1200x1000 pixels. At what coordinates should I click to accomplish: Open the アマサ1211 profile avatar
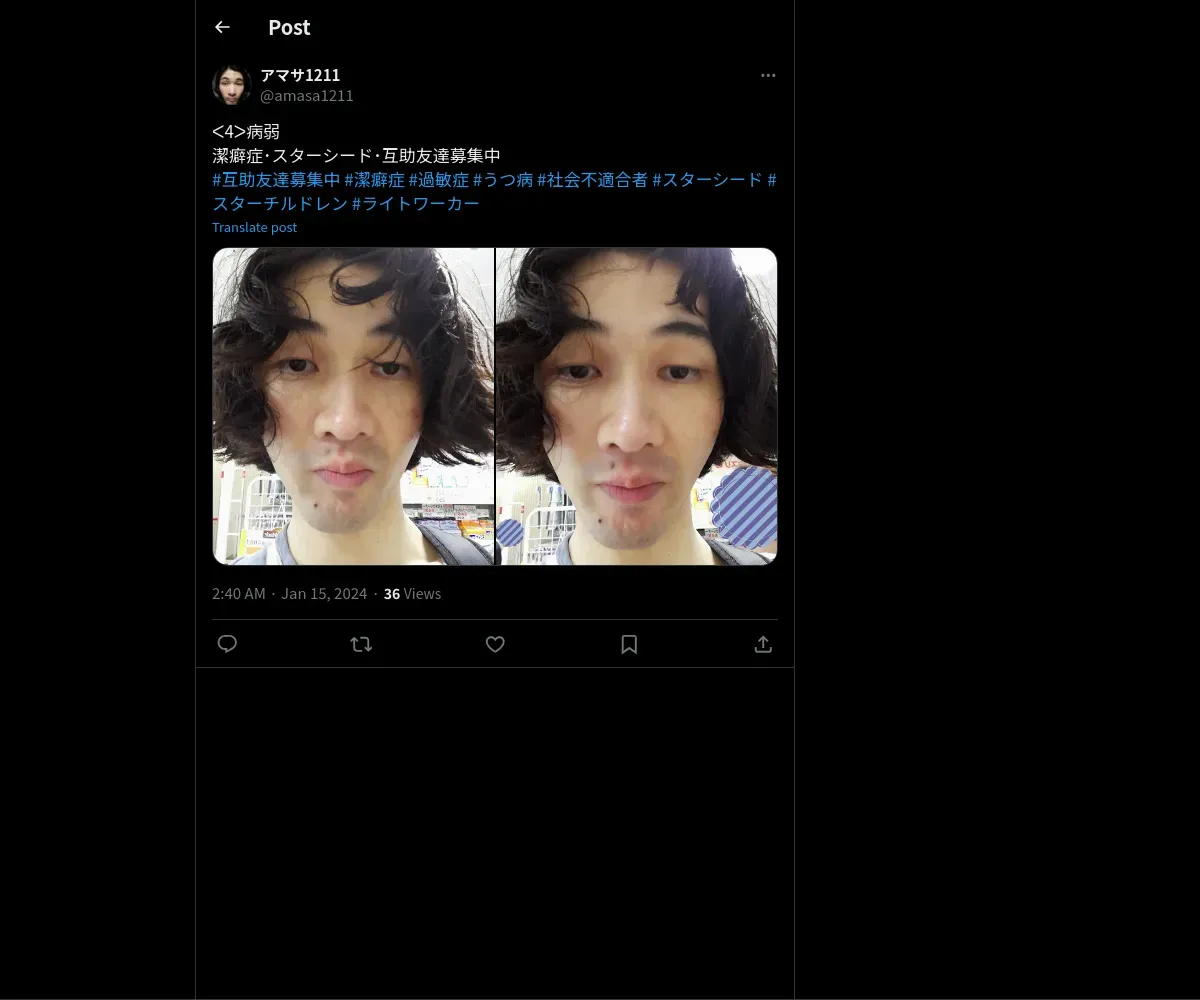231,85
